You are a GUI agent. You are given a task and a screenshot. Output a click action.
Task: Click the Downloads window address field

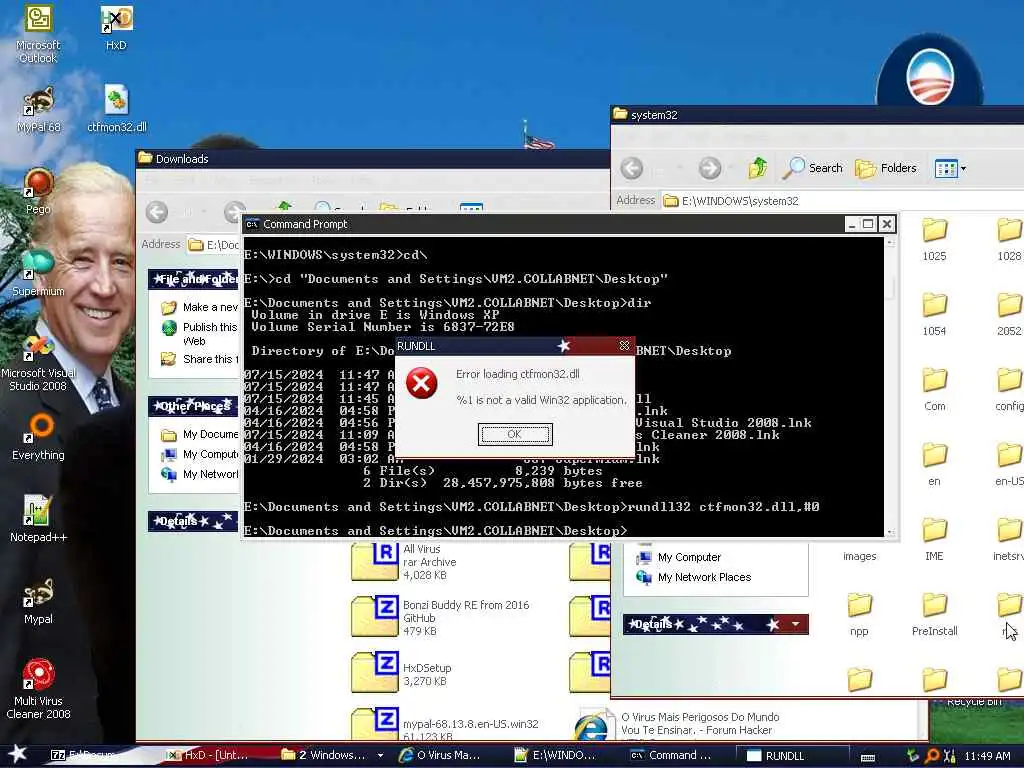click(x=213, y=245)
